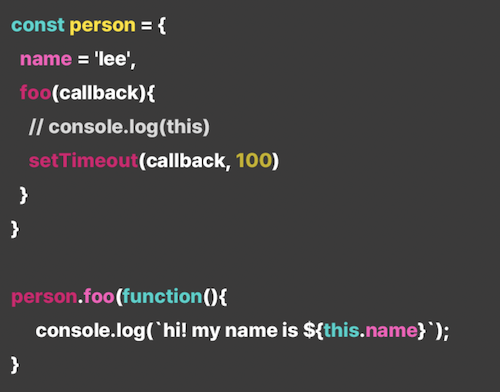Screen dimensions: 500x392
Task: Click the const keyword
Action: [x=38, y=25]
